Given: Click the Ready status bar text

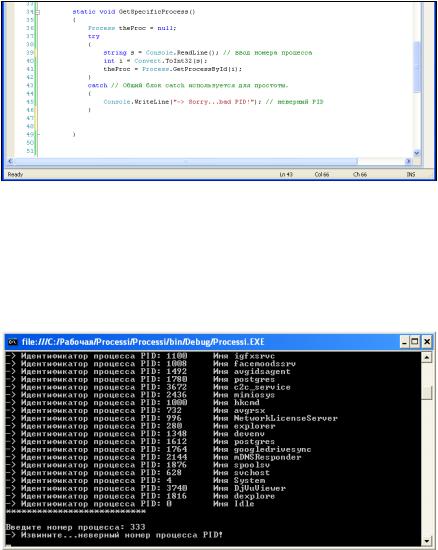Looking at the screenshot, I should click(x=15, y=174).
